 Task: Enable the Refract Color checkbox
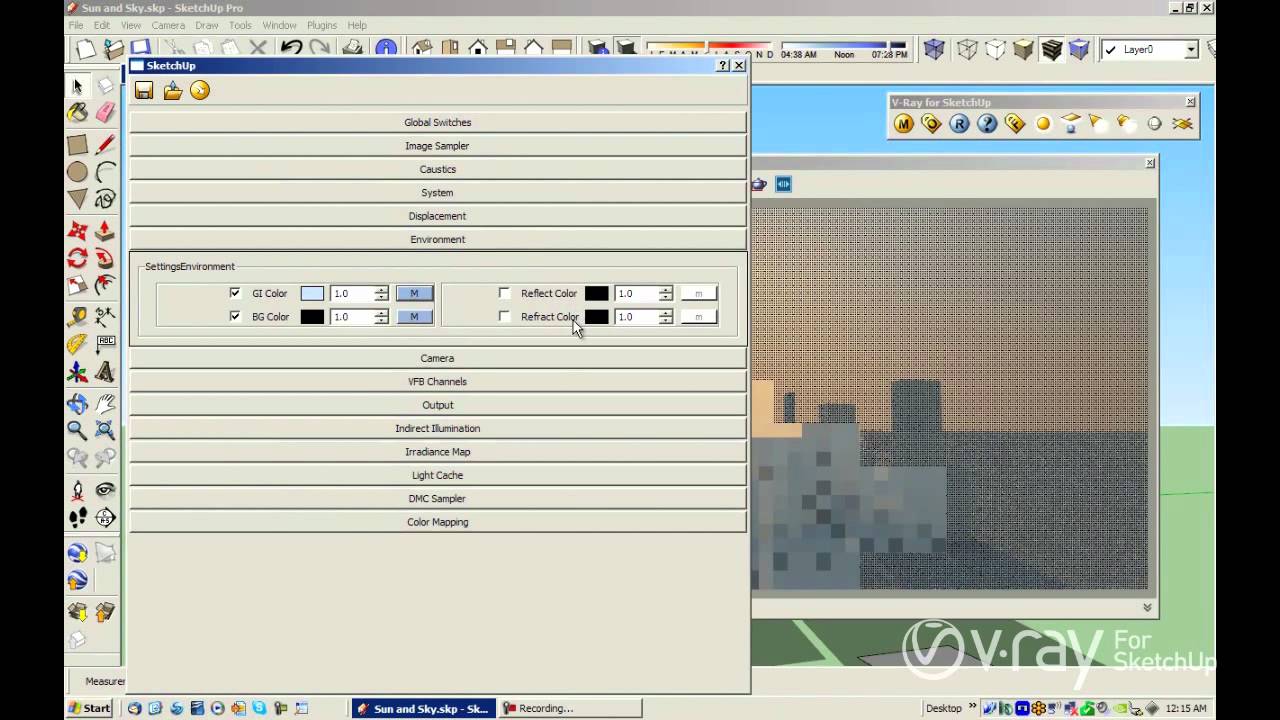click(504, 316)
